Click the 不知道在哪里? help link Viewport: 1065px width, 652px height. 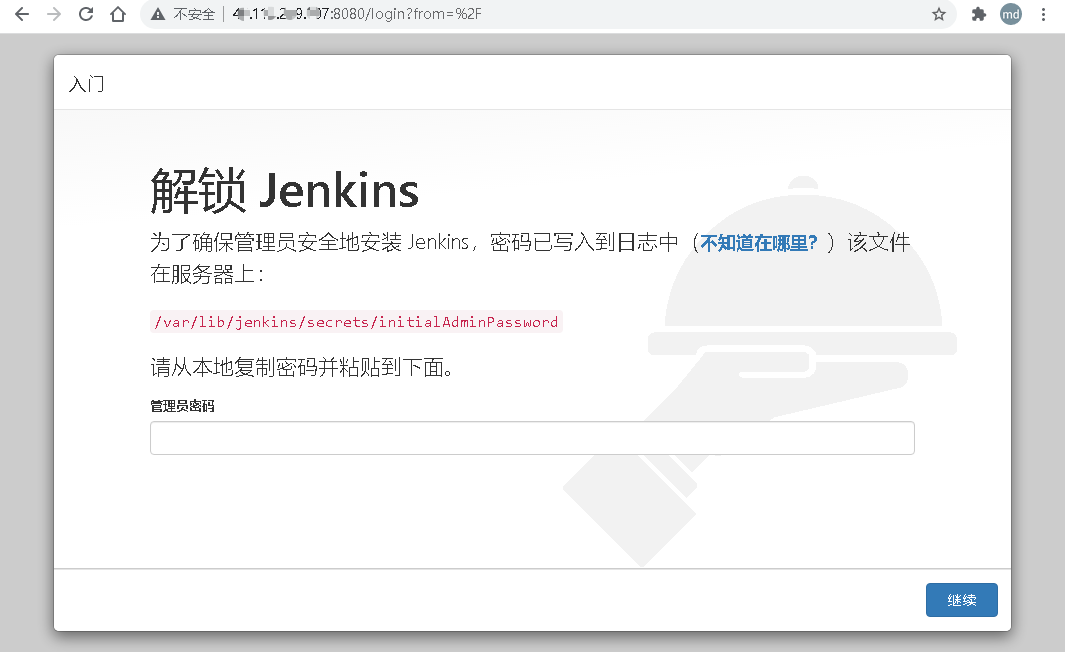tap(759, 242)
